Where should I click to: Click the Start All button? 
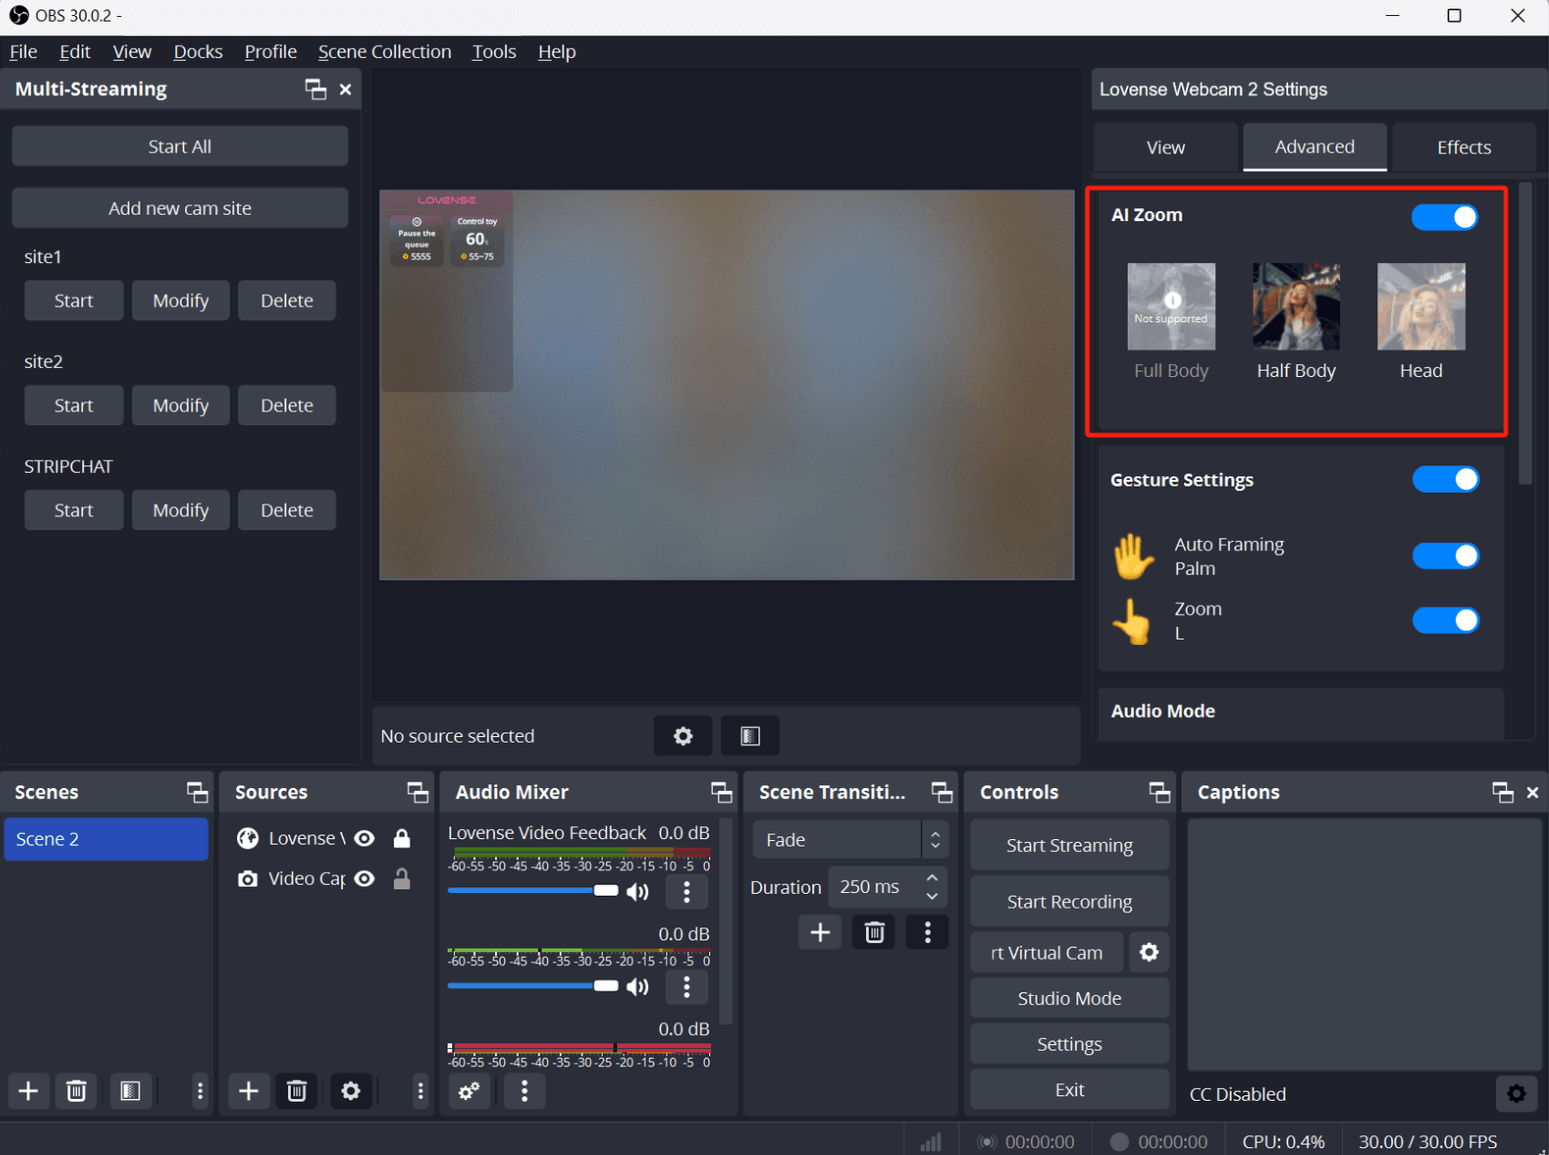180,146
